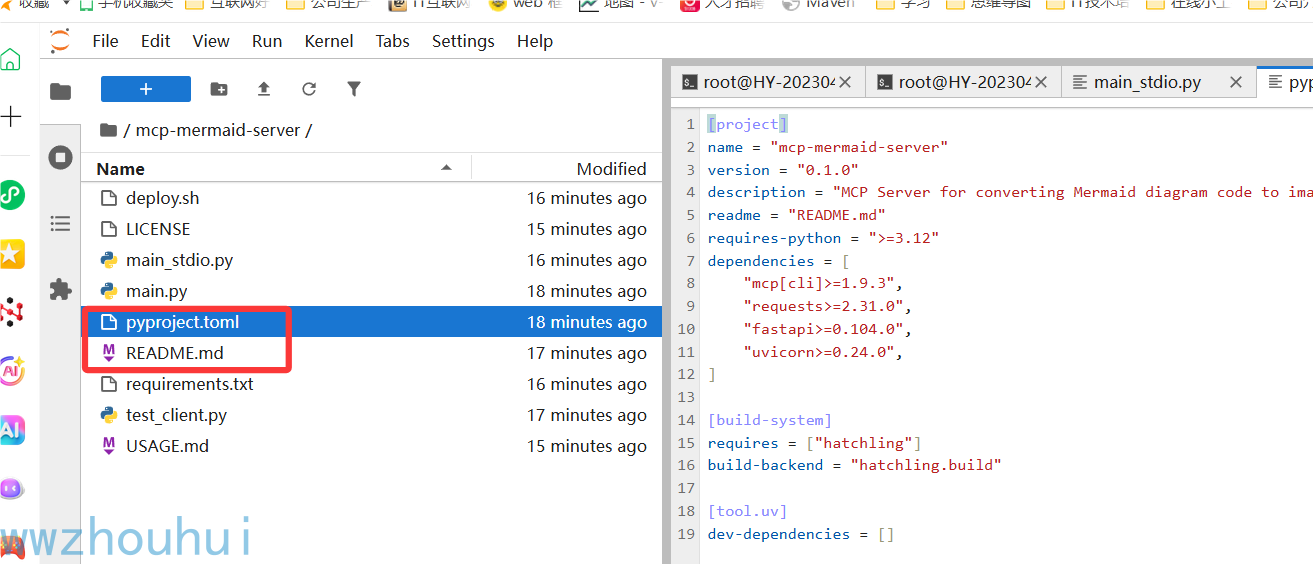This screenshot has height=564, width=1313.
Task: Open the Help menu
Action: point(535,41)
